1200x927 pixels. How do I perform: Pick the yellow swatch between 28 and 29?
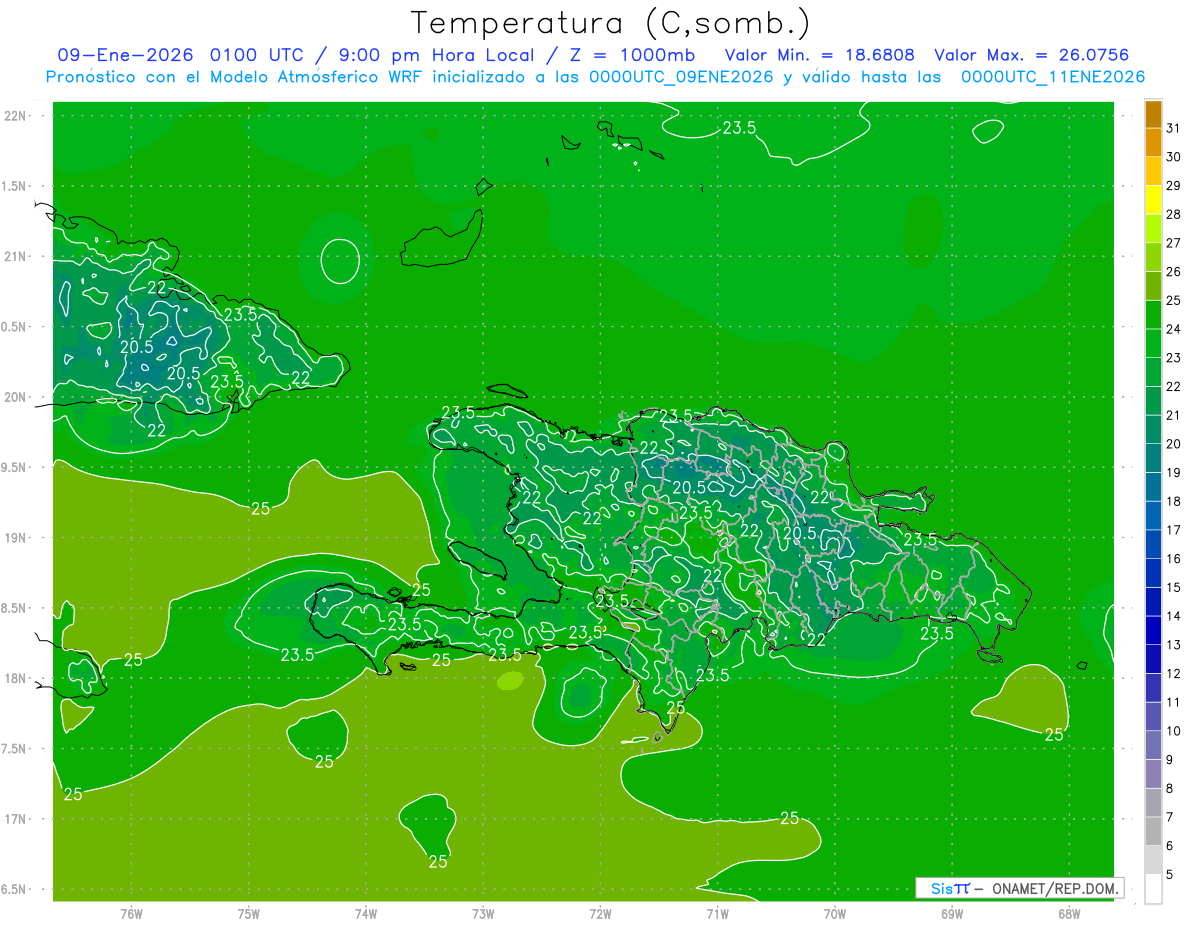coord(1153,201)
